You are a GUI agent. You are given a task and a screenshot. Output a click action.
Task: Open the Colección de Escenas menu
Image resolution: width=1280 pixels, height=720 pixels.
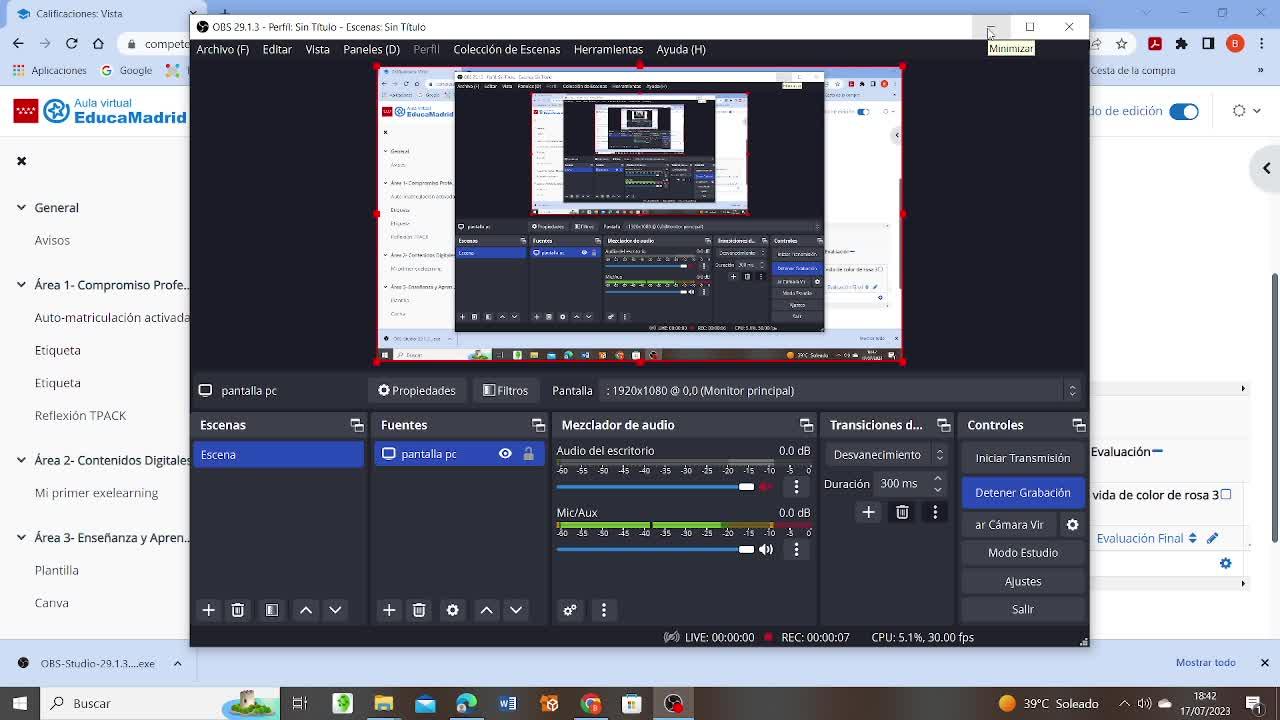click(x=506, y=49)
